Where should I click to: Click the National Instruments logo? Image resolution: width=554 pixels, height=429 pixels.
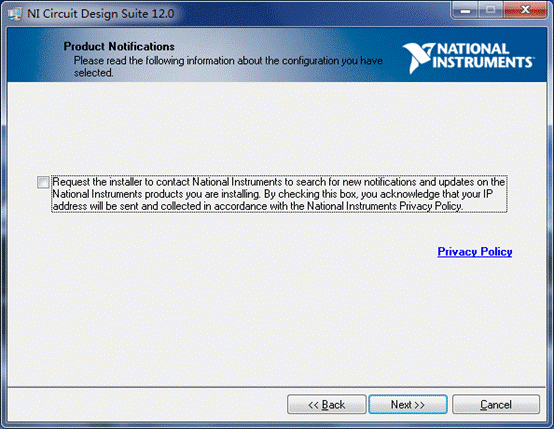click(468, 58)
